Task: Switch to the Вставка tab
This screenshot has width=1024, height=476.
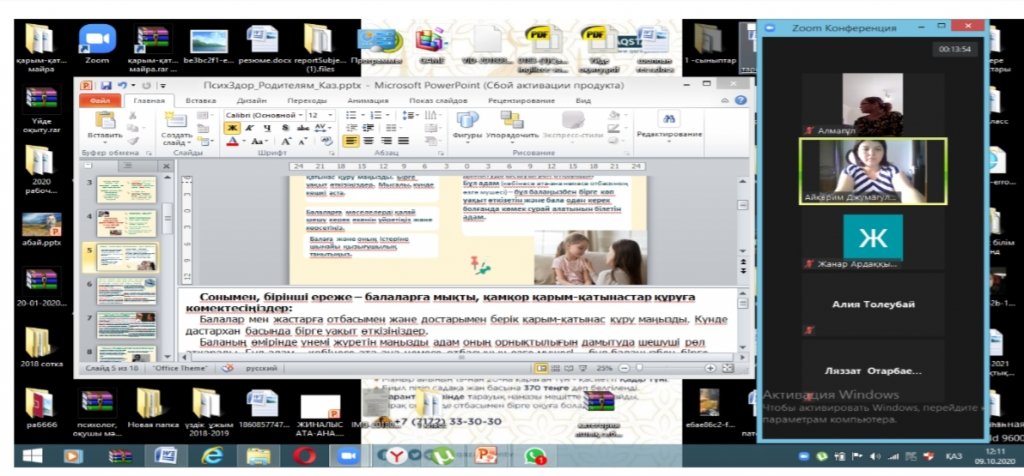Action: tap(200, 101)
